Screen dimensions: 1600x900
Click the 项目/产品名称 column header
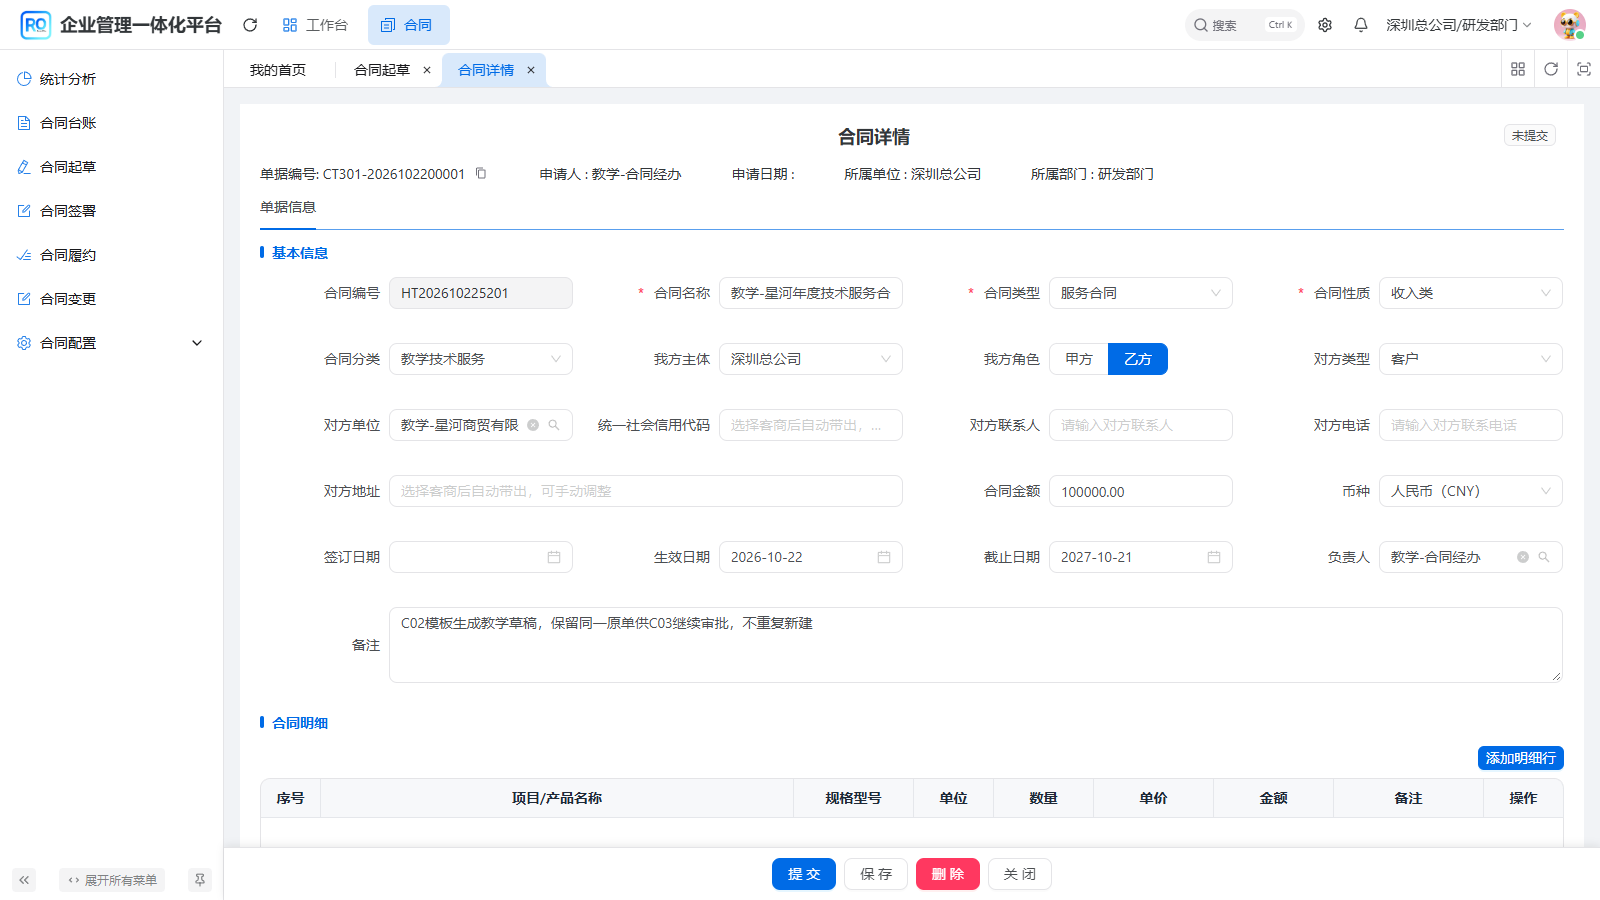pyautogui.click(x=557, y=798)
